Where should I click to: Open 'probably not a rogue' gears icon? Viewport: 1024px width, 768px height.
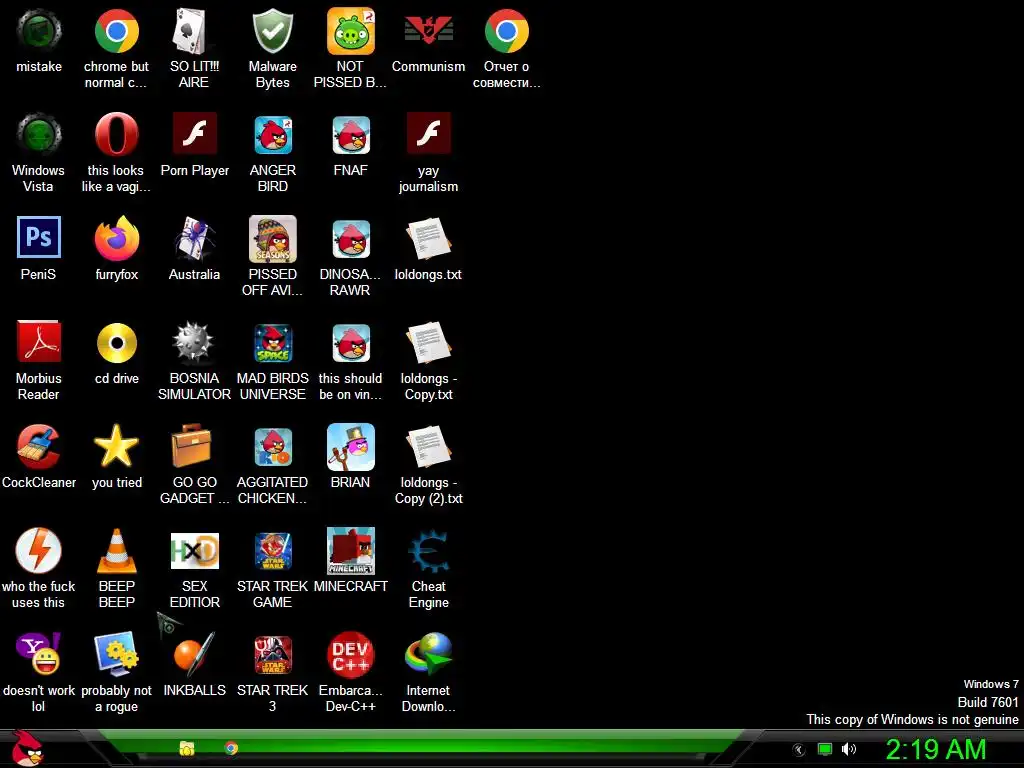tap(116, 655)
